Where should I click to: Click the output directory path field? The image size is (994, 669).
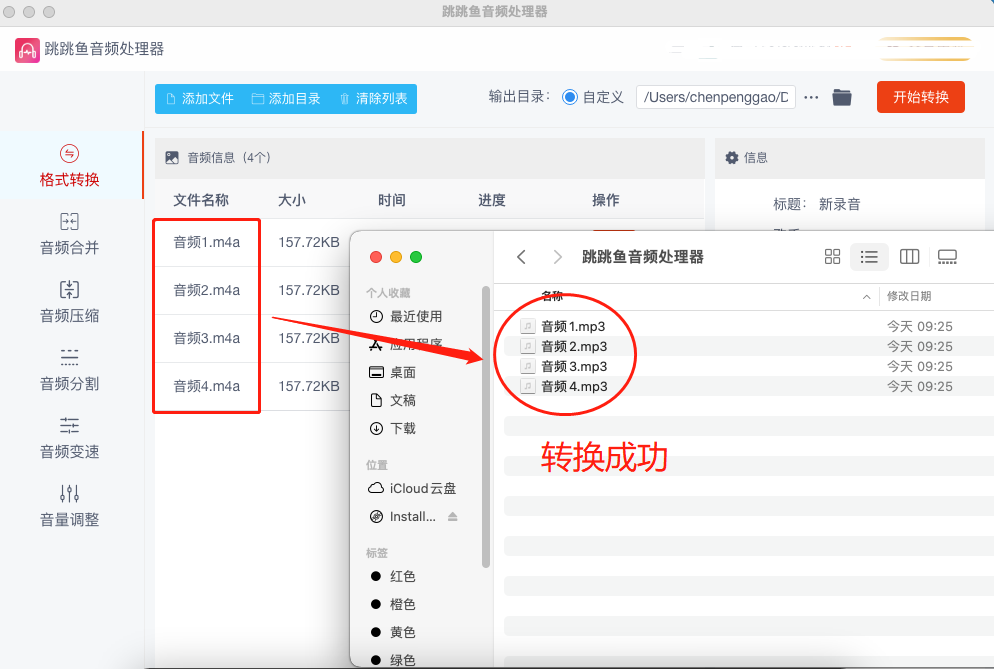tap(715, 97)
